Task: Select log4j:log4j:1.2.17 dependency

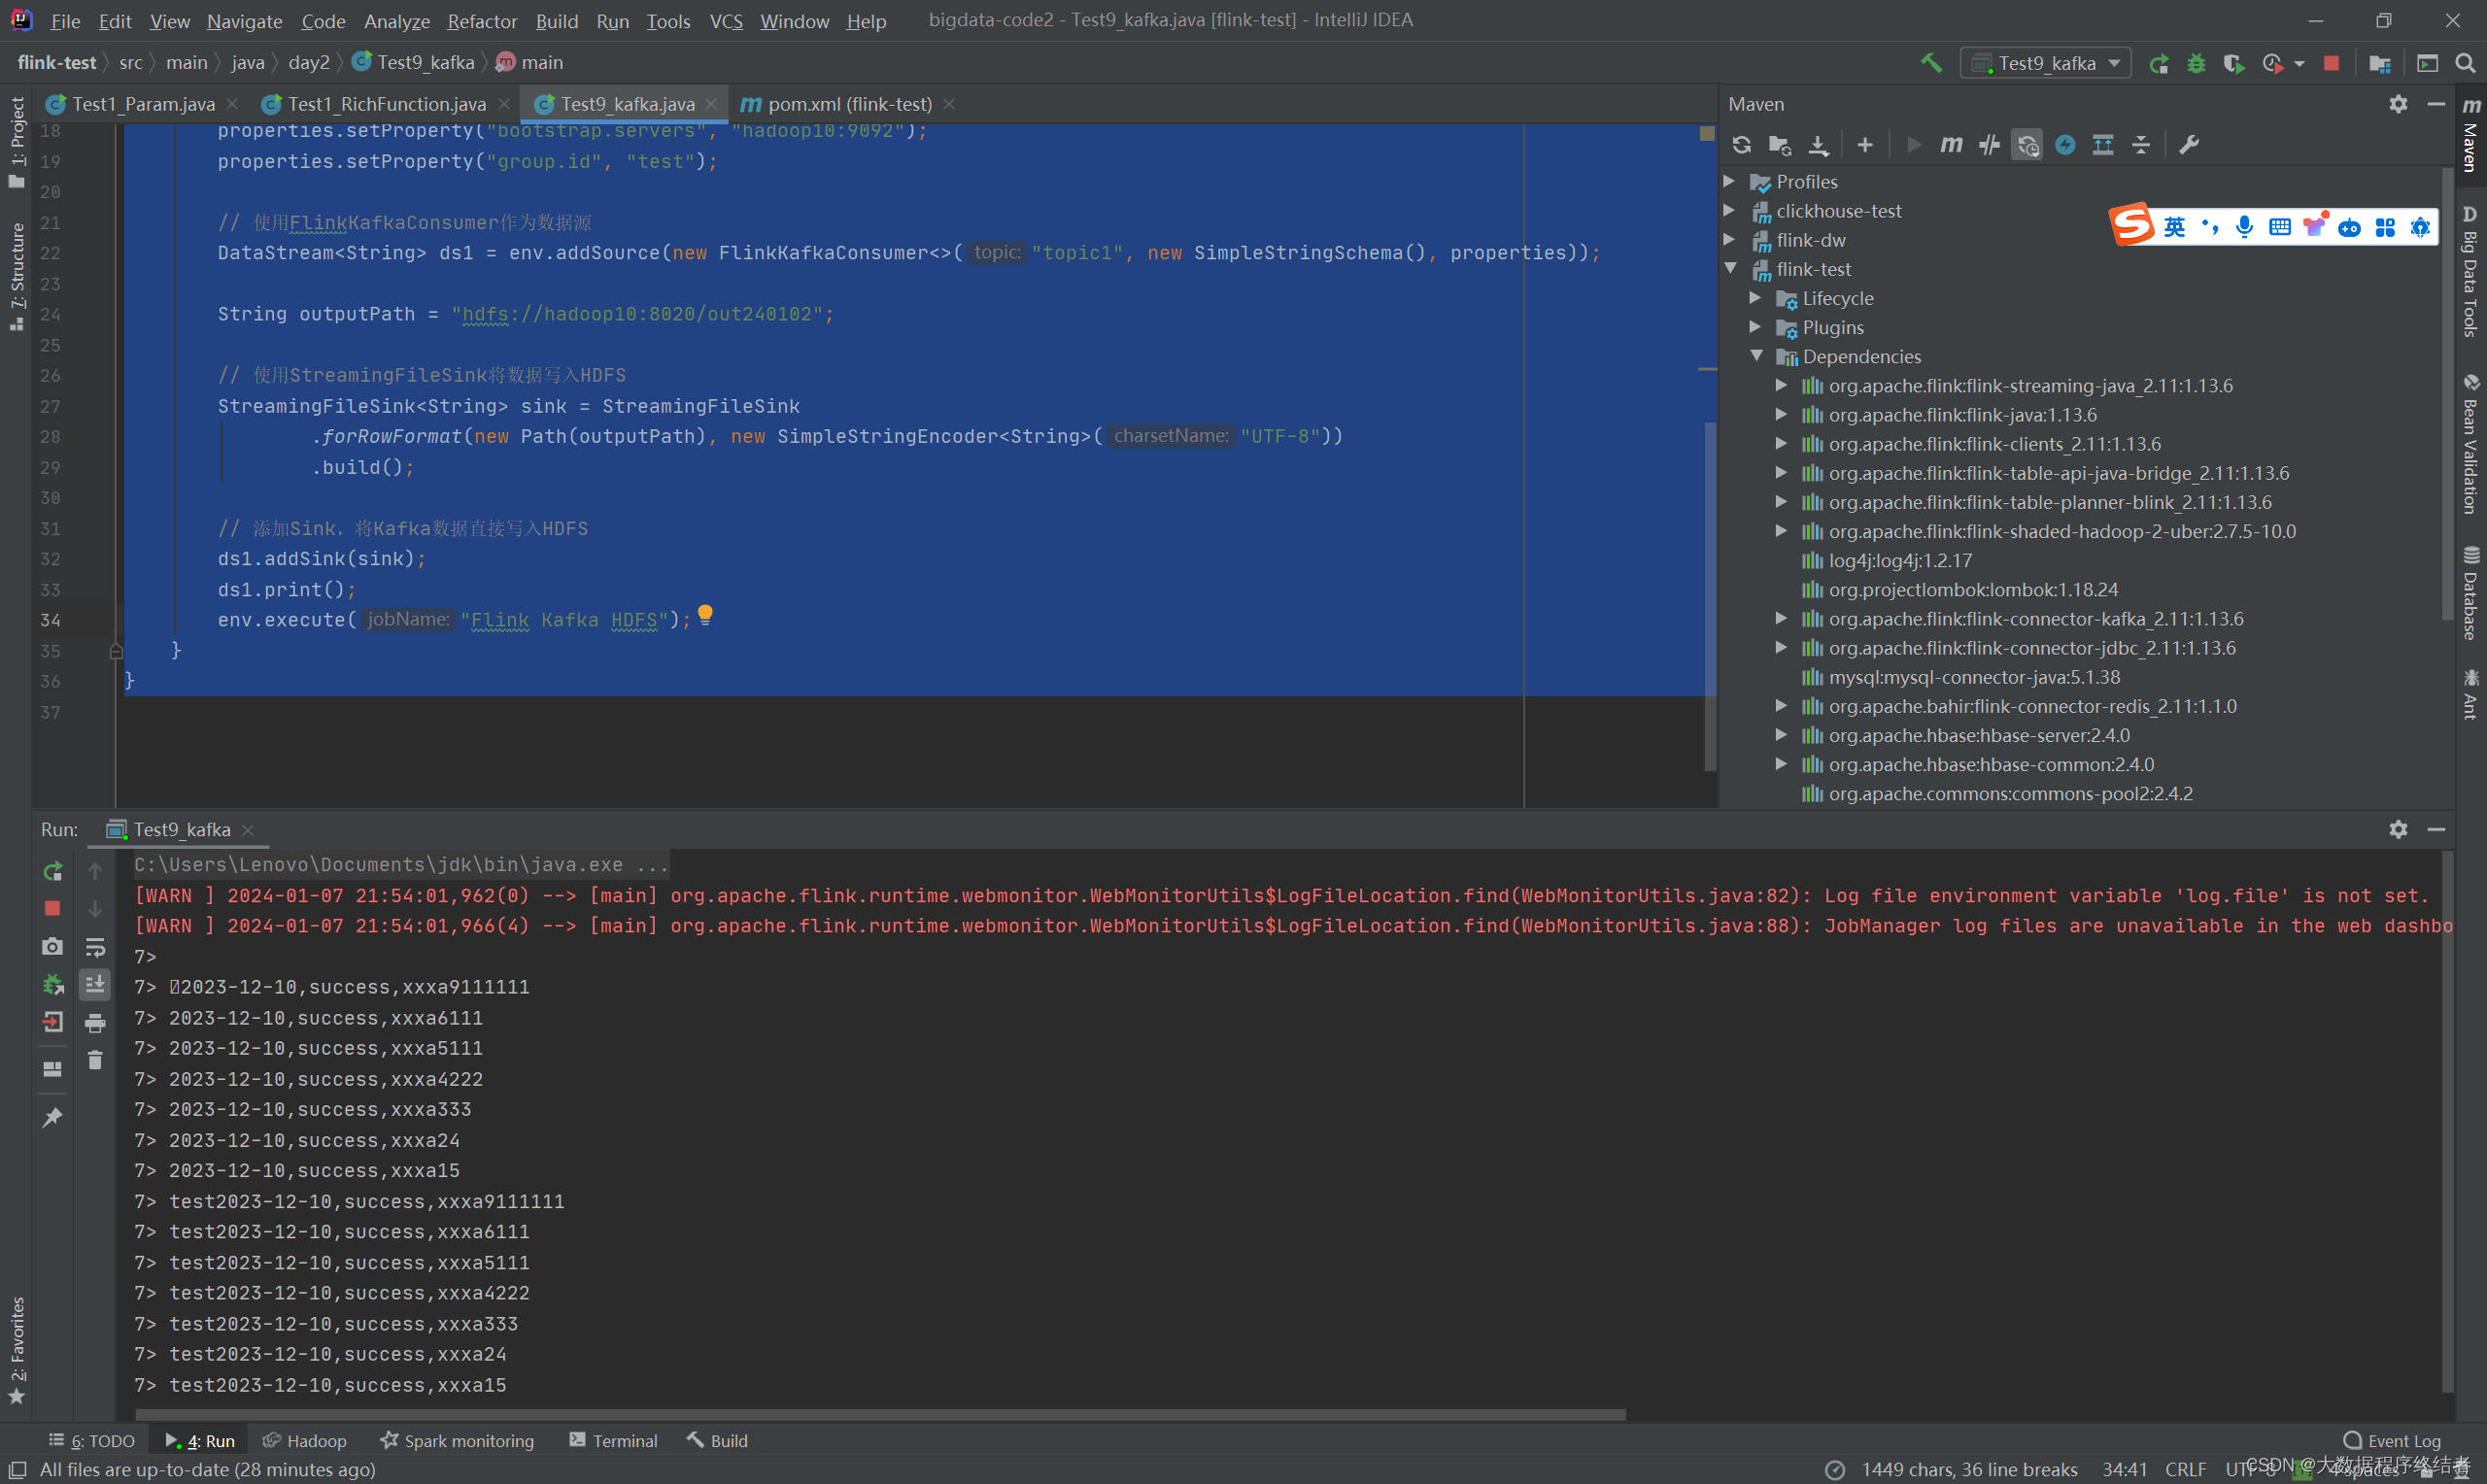Action: [x=1900, y=560]
